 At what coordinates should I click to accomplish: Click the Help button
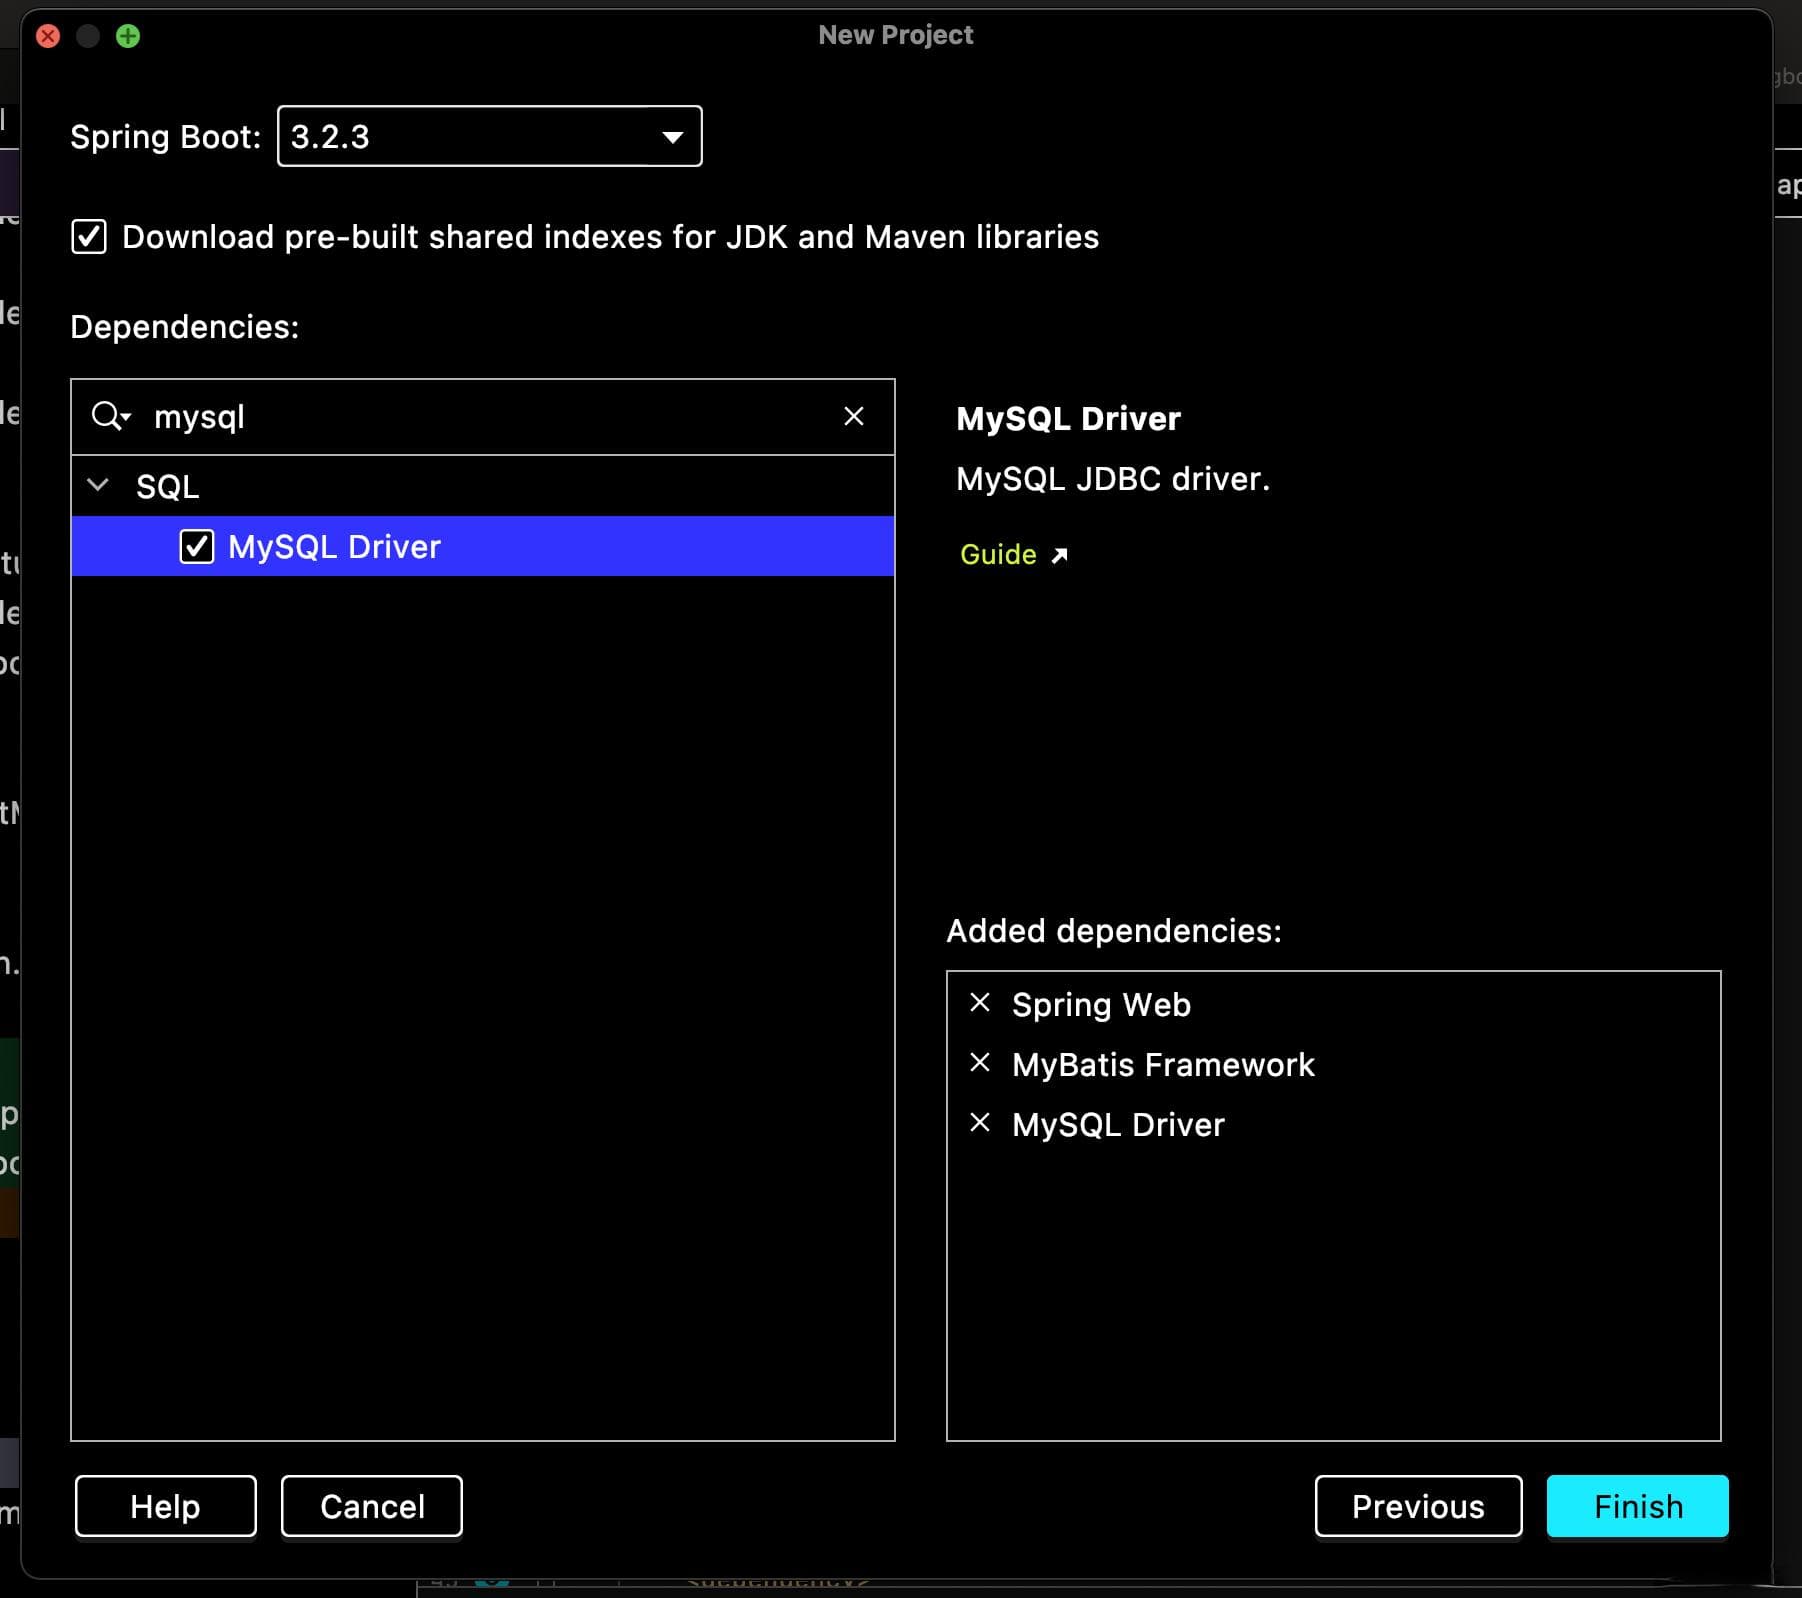[166, 1506]
